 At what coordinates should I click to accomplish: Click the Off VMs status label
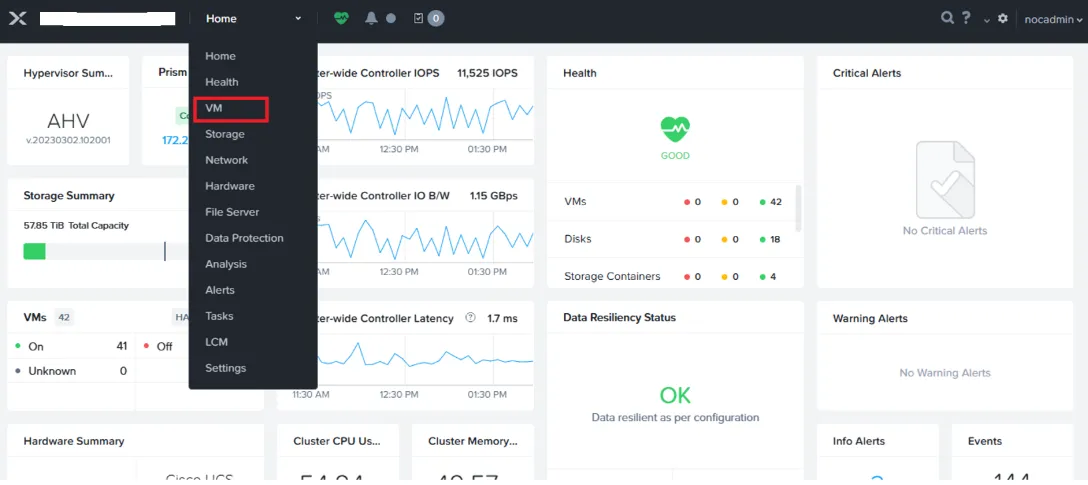[164, 346]
